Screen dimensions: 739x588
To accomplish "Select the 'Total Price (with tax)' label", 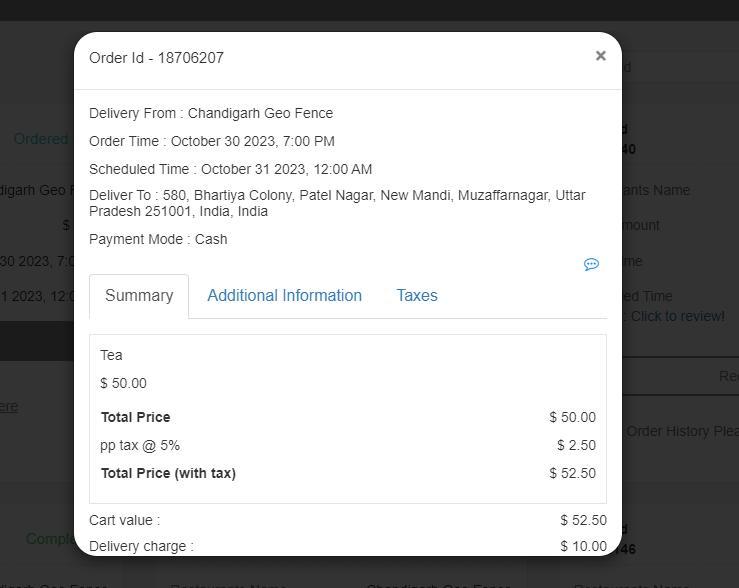I will 168,473.
